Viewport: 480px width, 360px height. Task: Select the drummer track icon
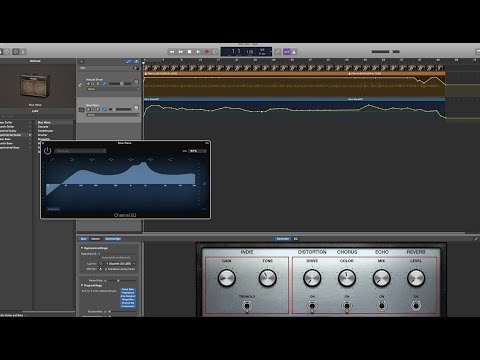click(81, 85)
